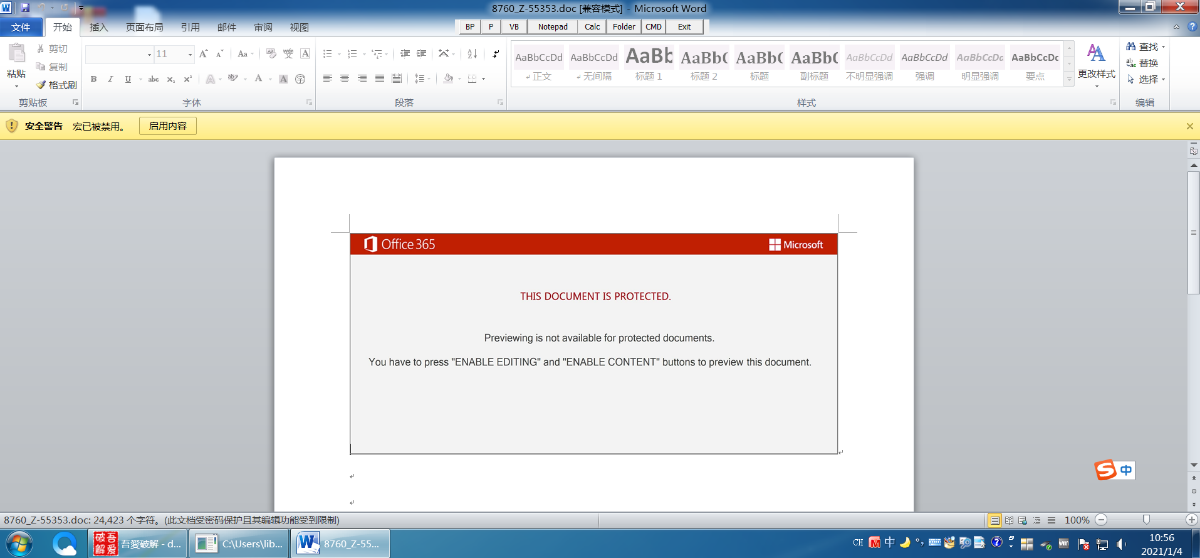Click the Align Right icon
The height and width of the screenshot is (558, 1200).
362,78
